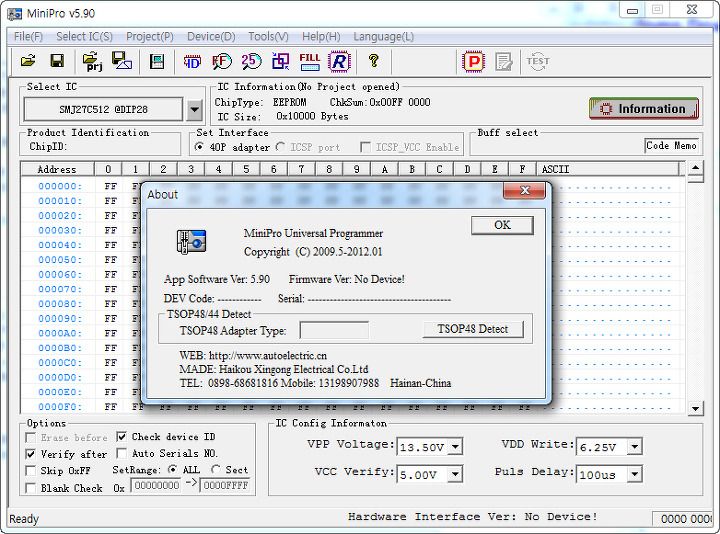Screen dimensions: 720x534
Task: Expand the VCC Verify dropdown
Action: pyautogui.click(x=455, y=474)
